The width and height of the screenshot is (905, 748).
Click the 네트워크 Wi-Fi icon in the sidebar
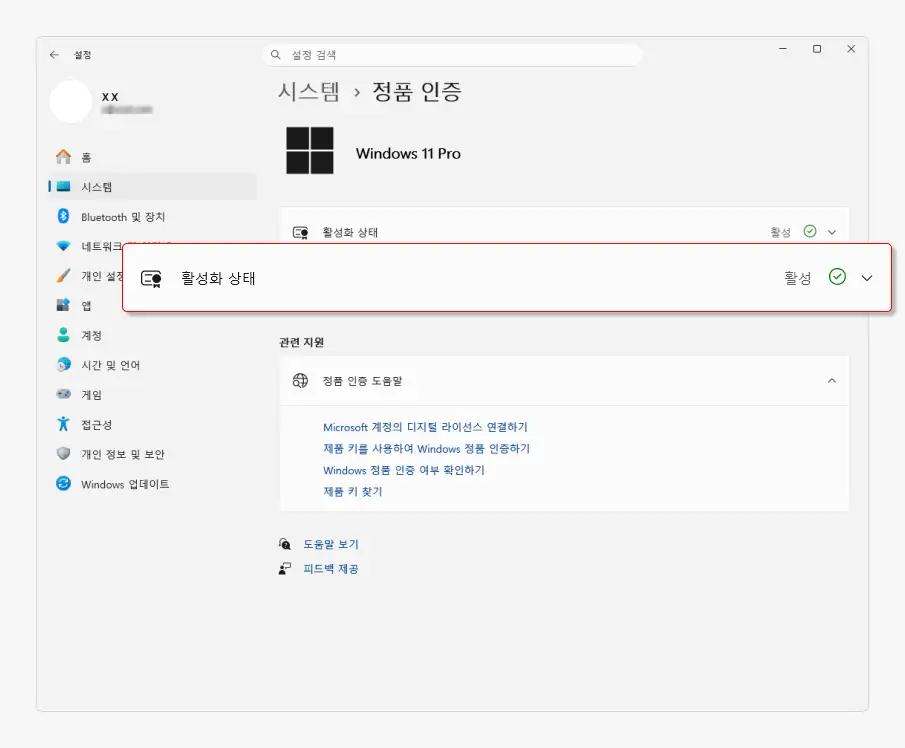coord(63,246)
